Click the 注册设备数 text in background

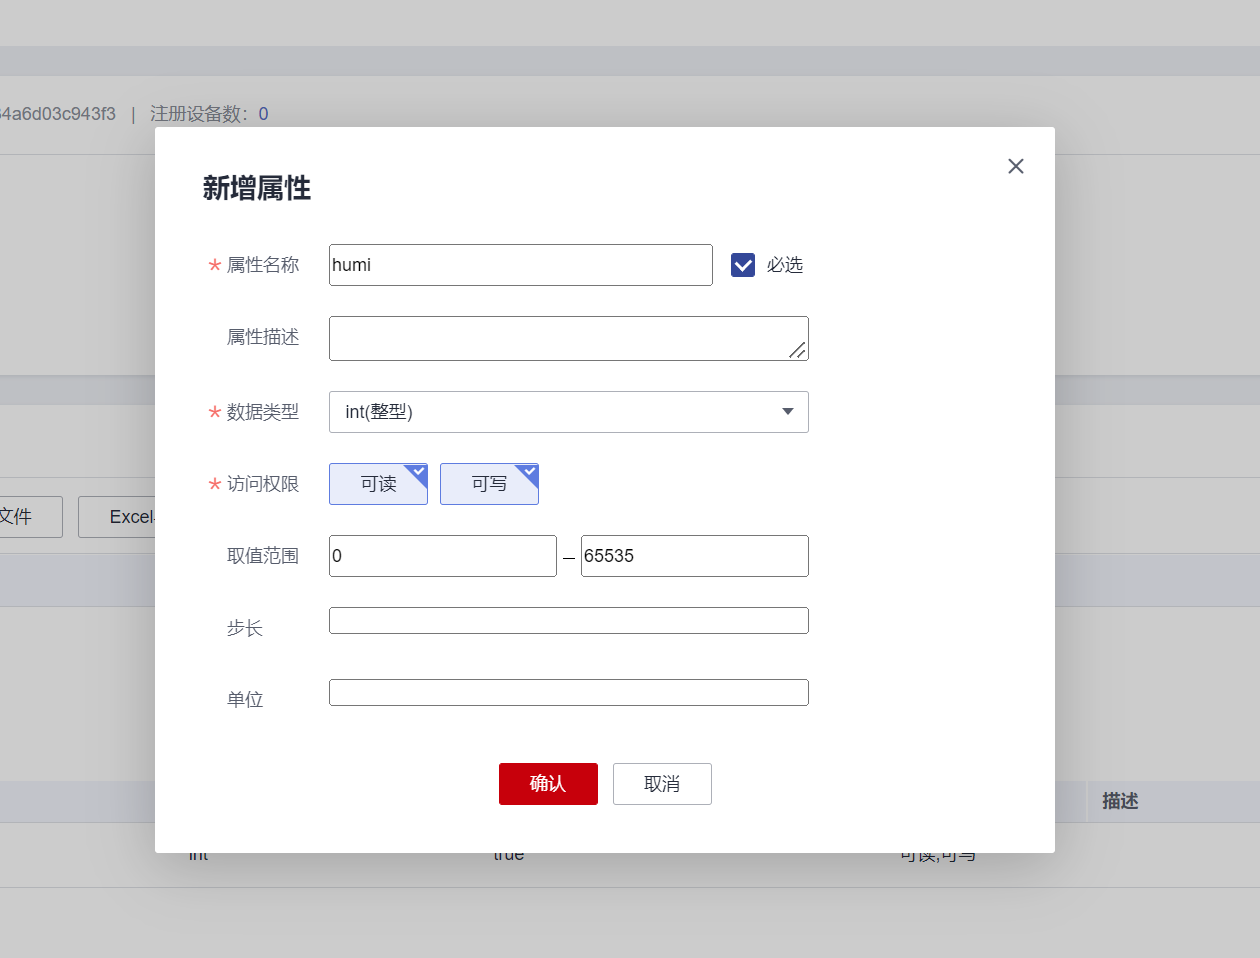[x=198, y=114]
